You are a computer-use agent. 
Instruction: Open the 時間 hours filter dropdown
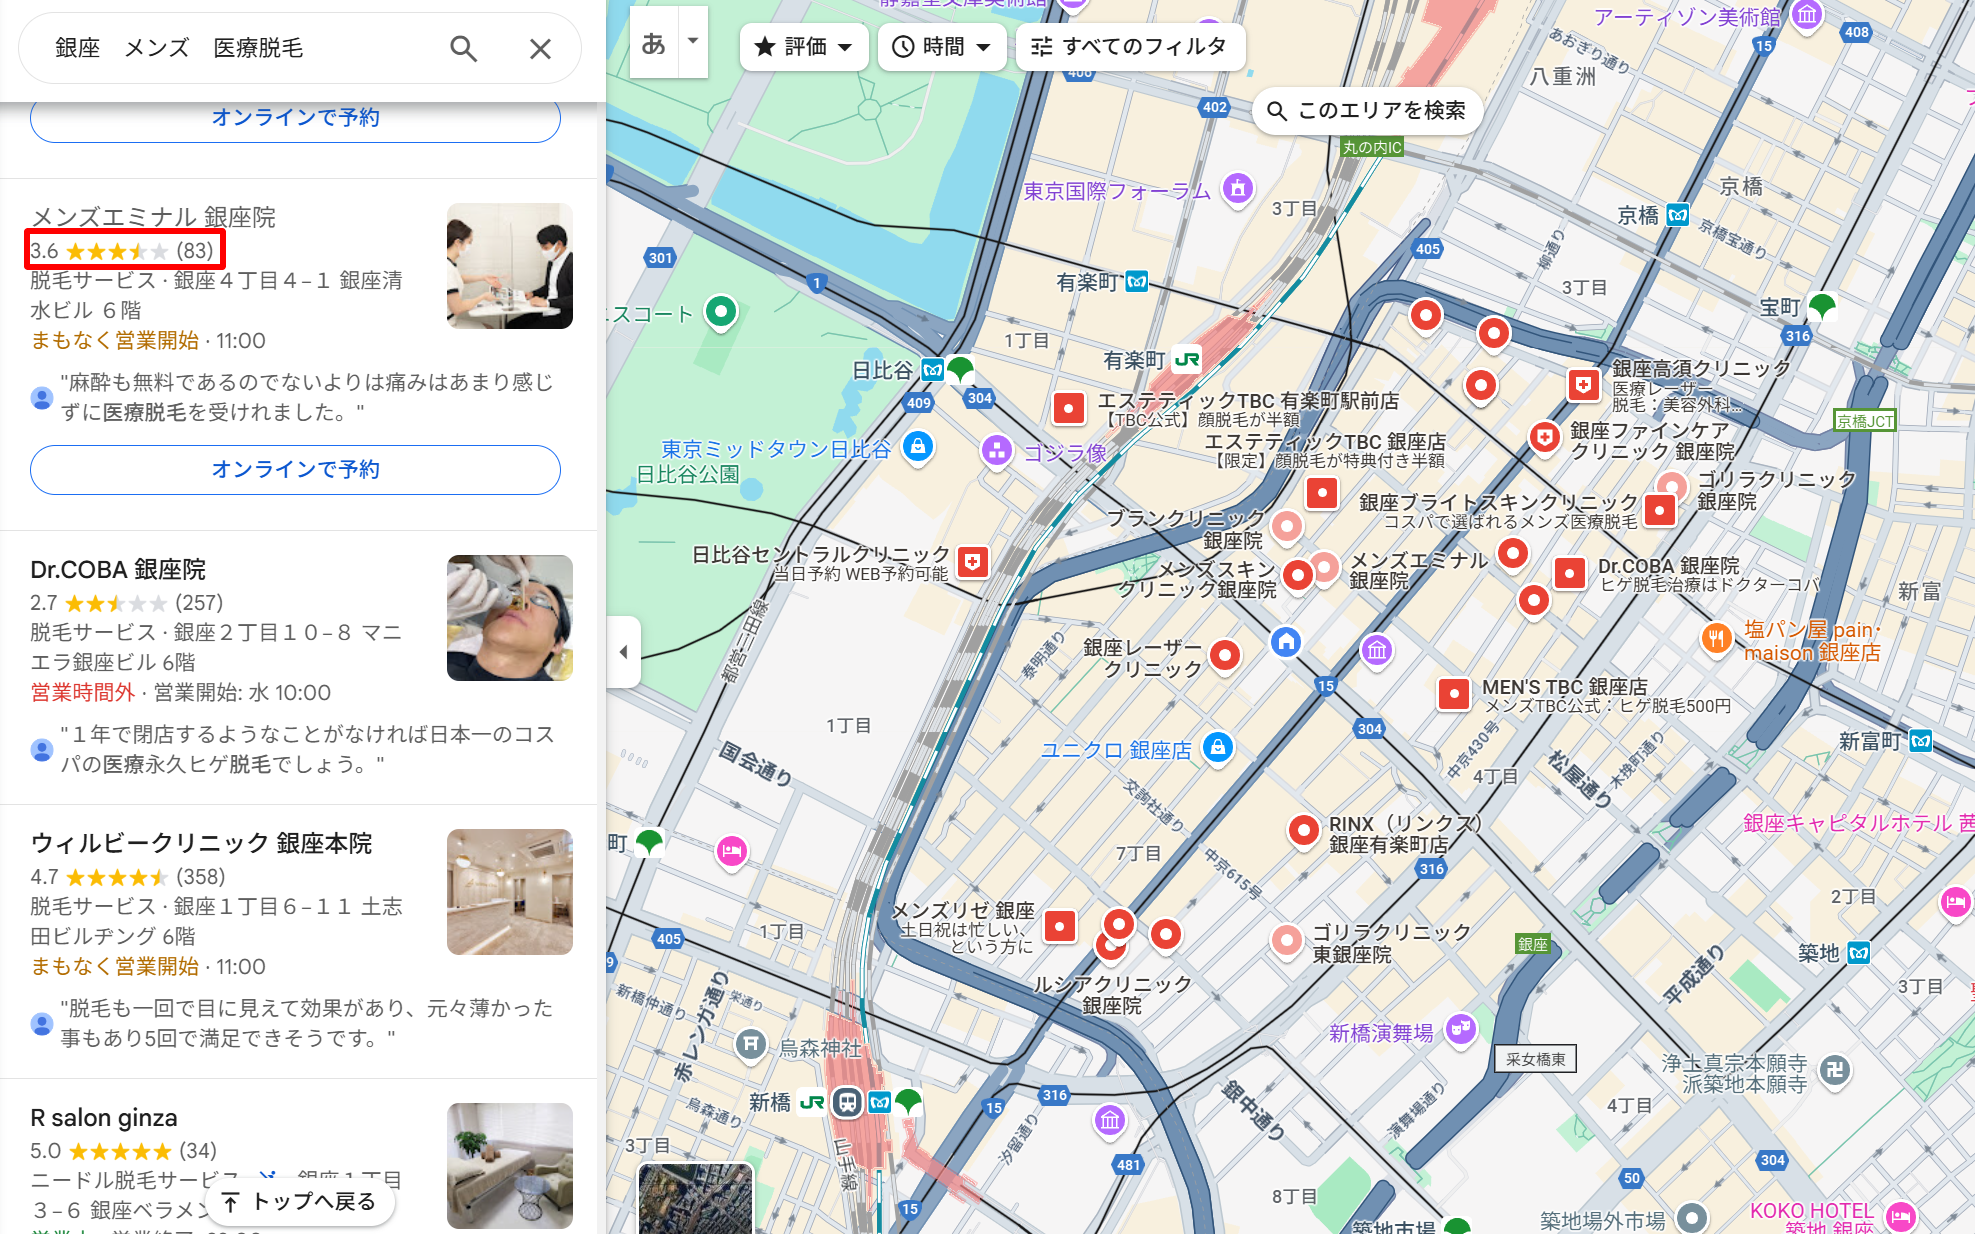(x=941, y=47)
